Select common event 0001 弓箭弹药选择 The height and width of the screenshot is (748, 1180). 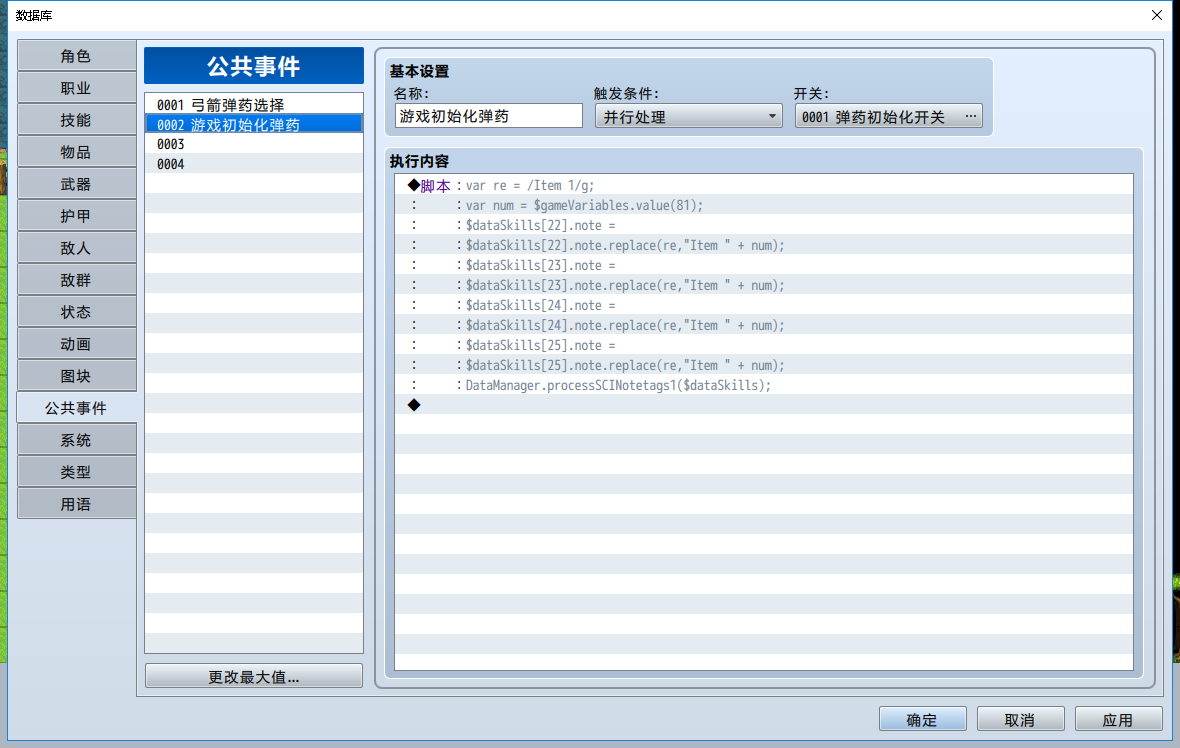254,105
